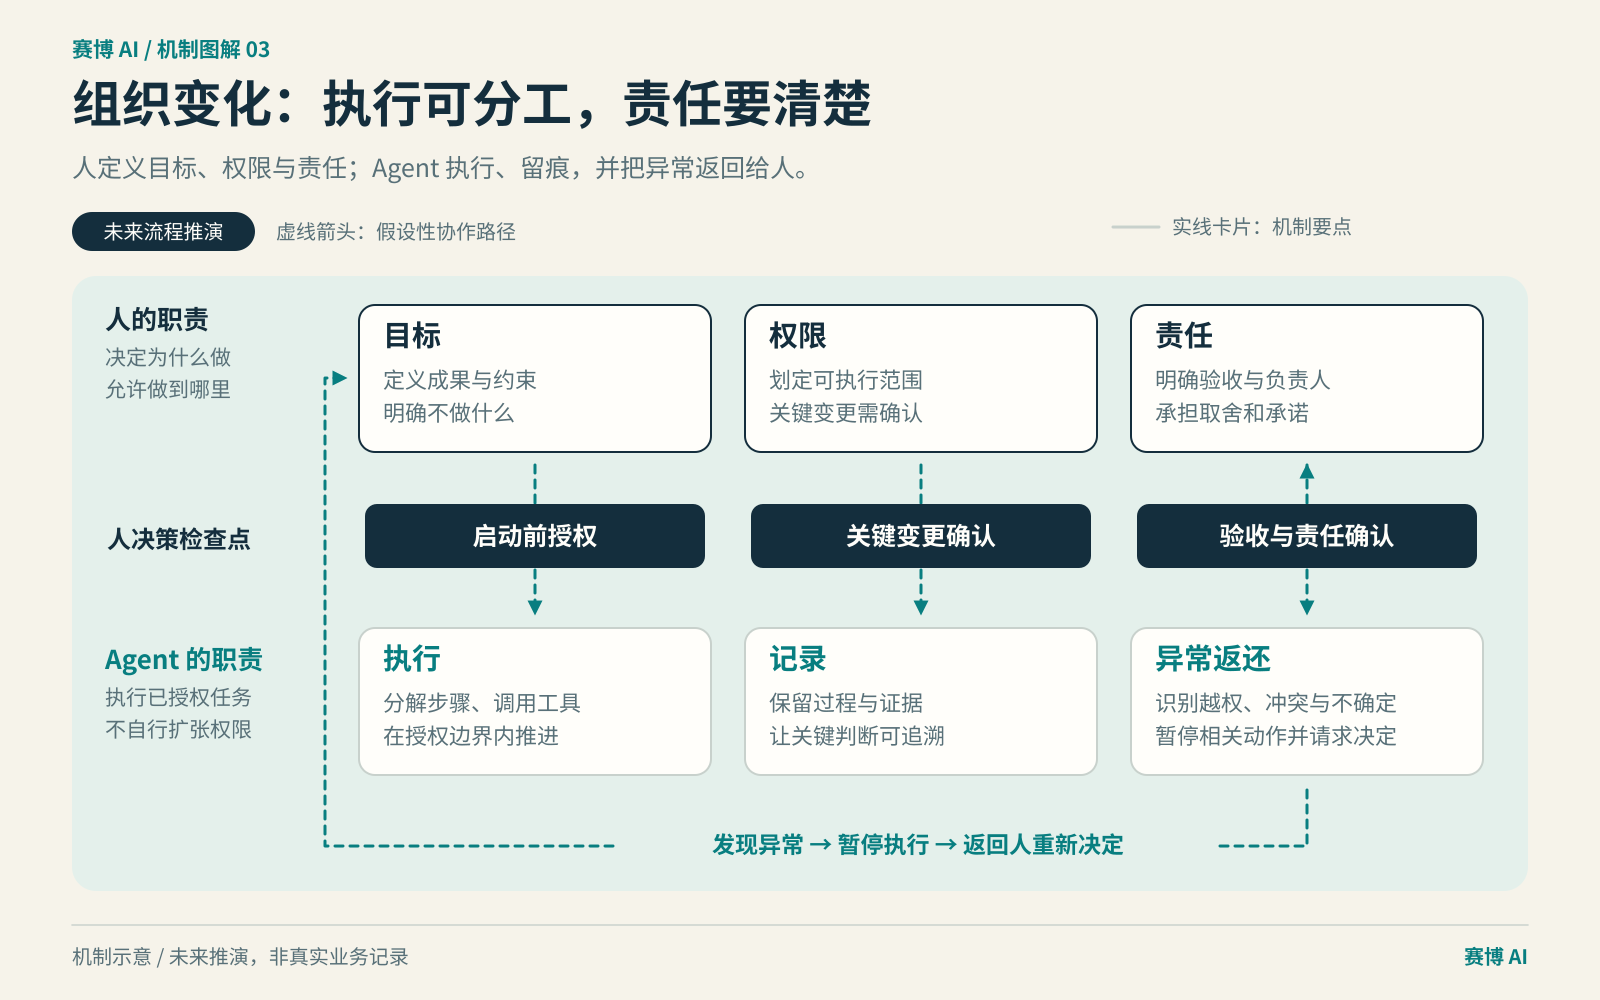Click the 目标 card heading

(x=412, y=336)
